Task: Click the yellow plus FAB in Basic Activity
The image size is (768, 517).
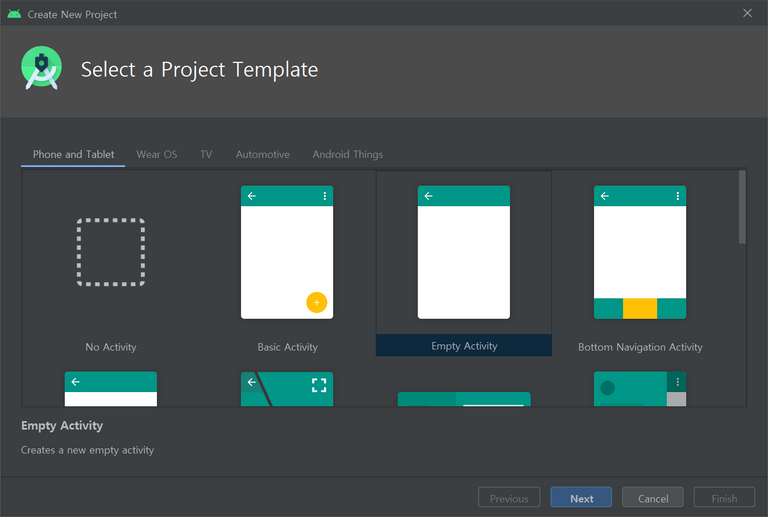Action: point(317,303)
